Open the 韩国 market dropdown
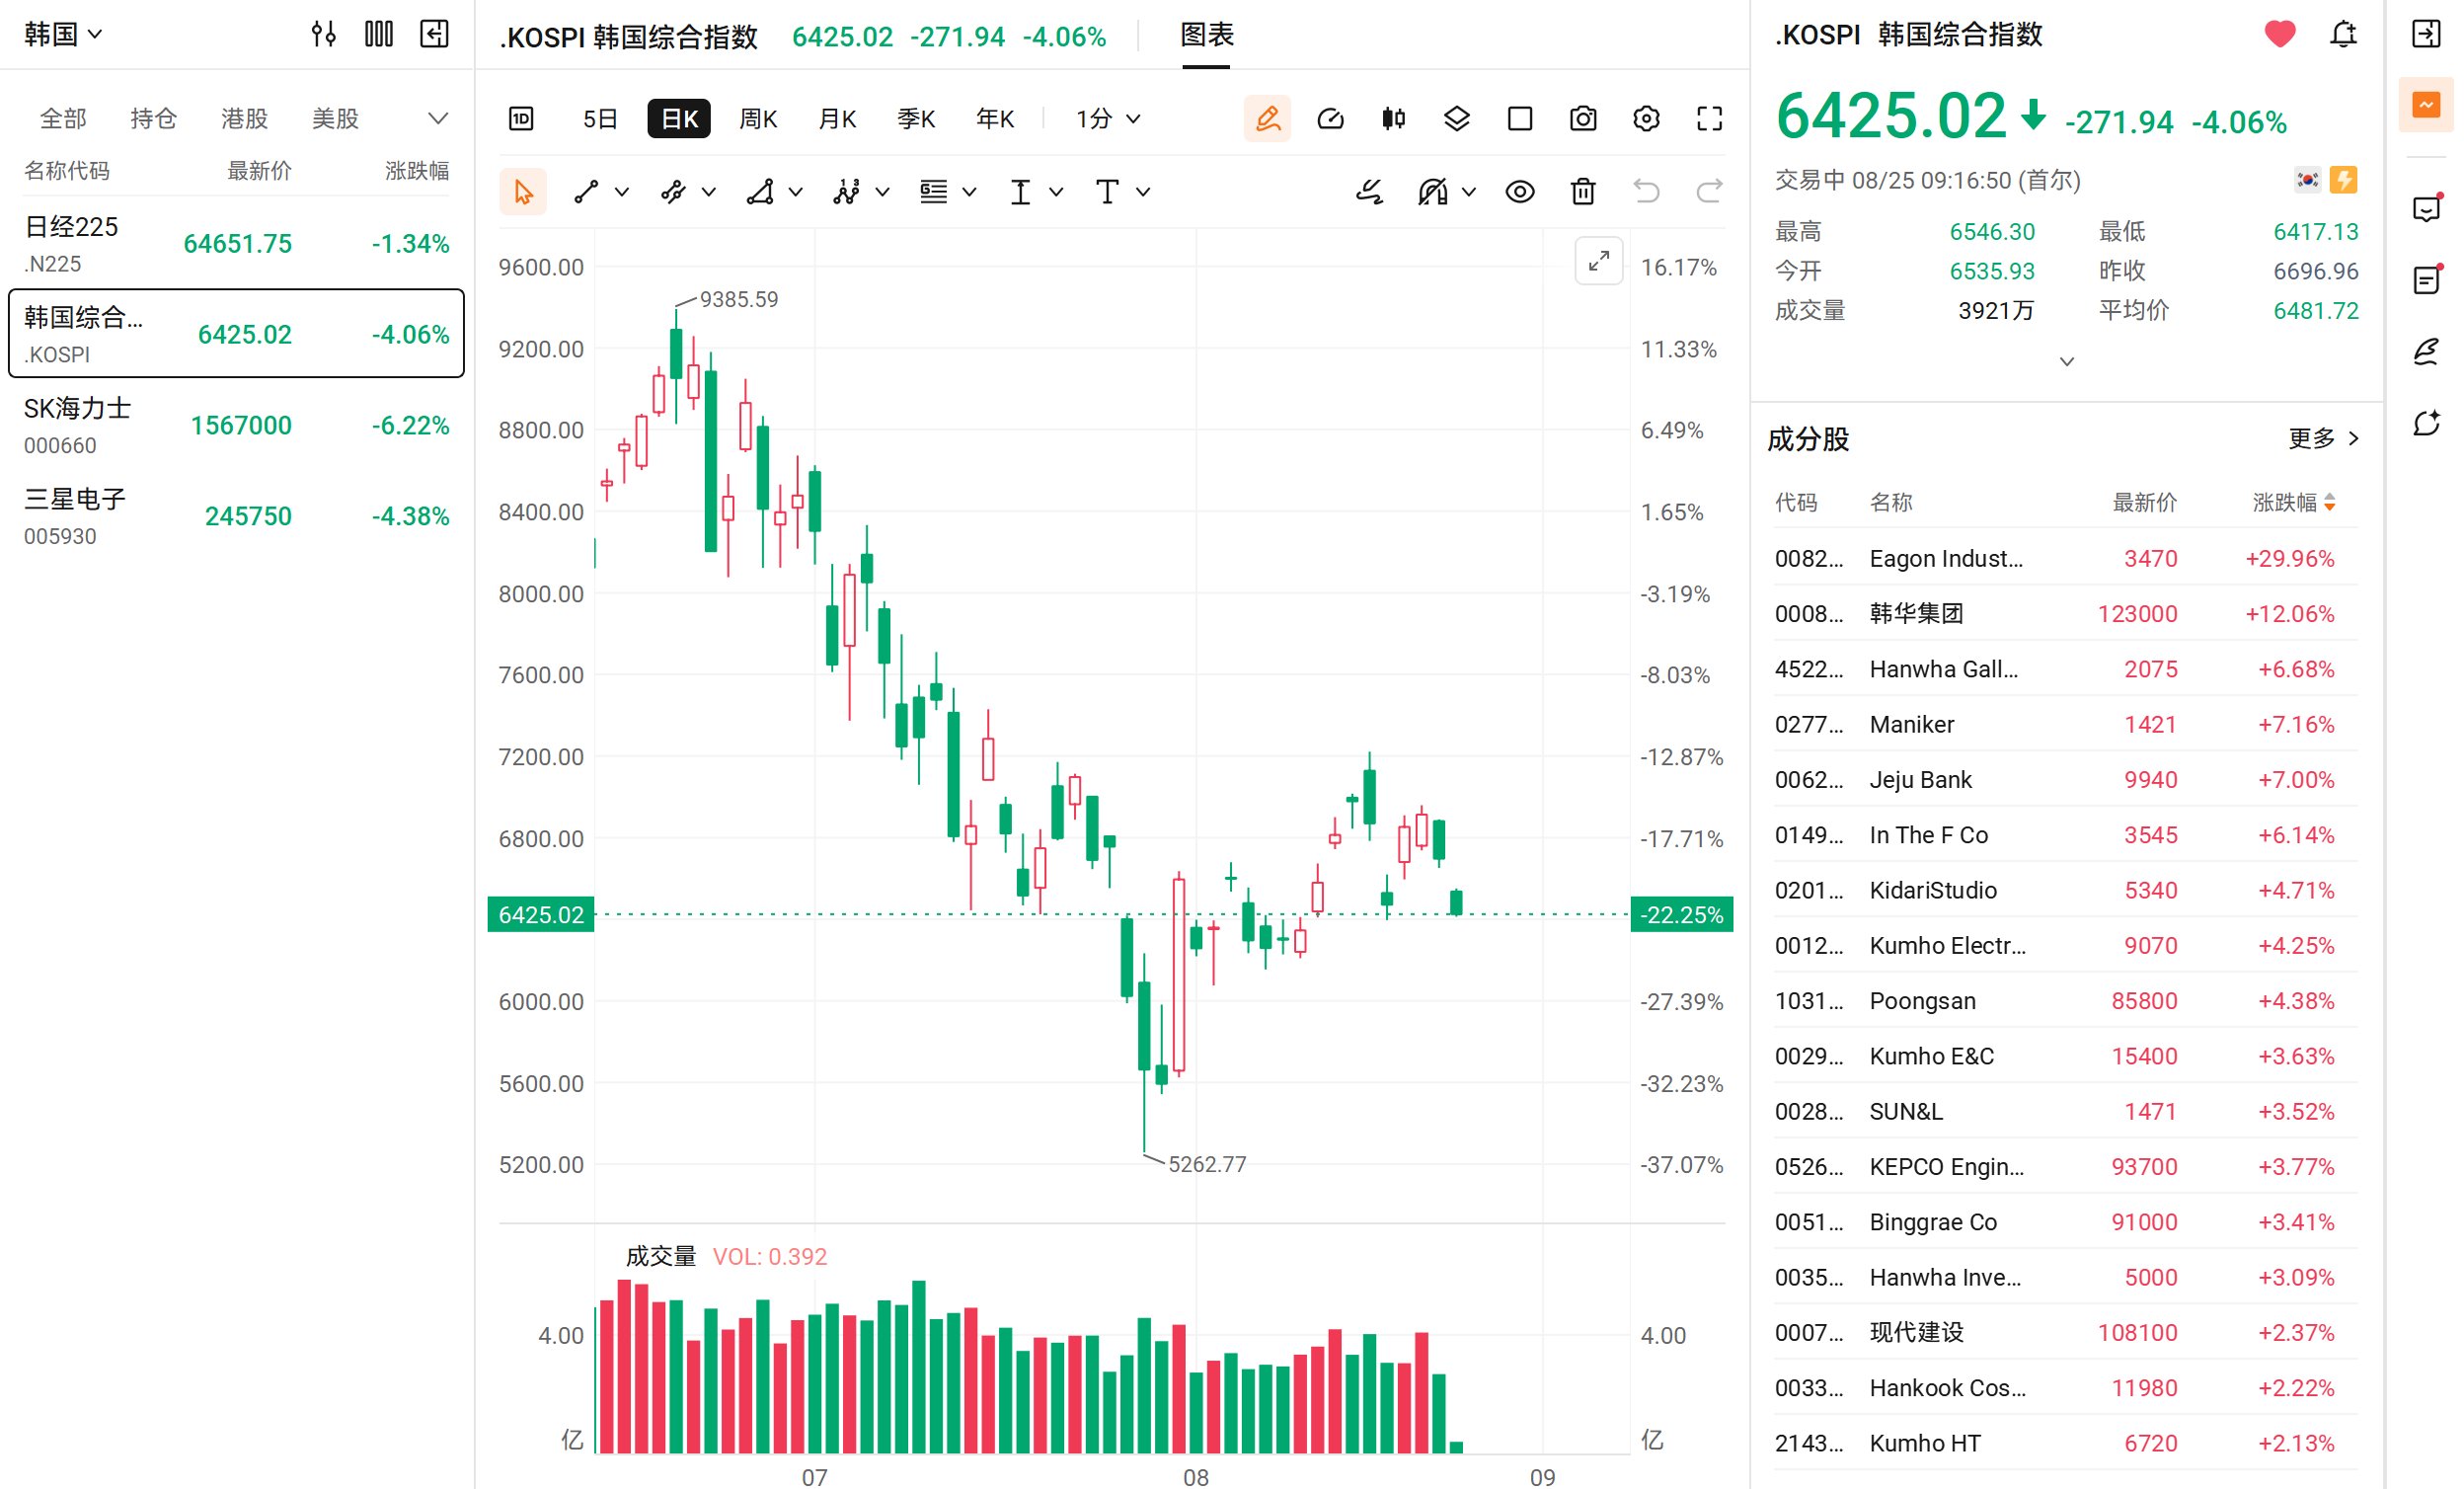Viewport: 2464px width, 1489px height. tap(63, 35)
